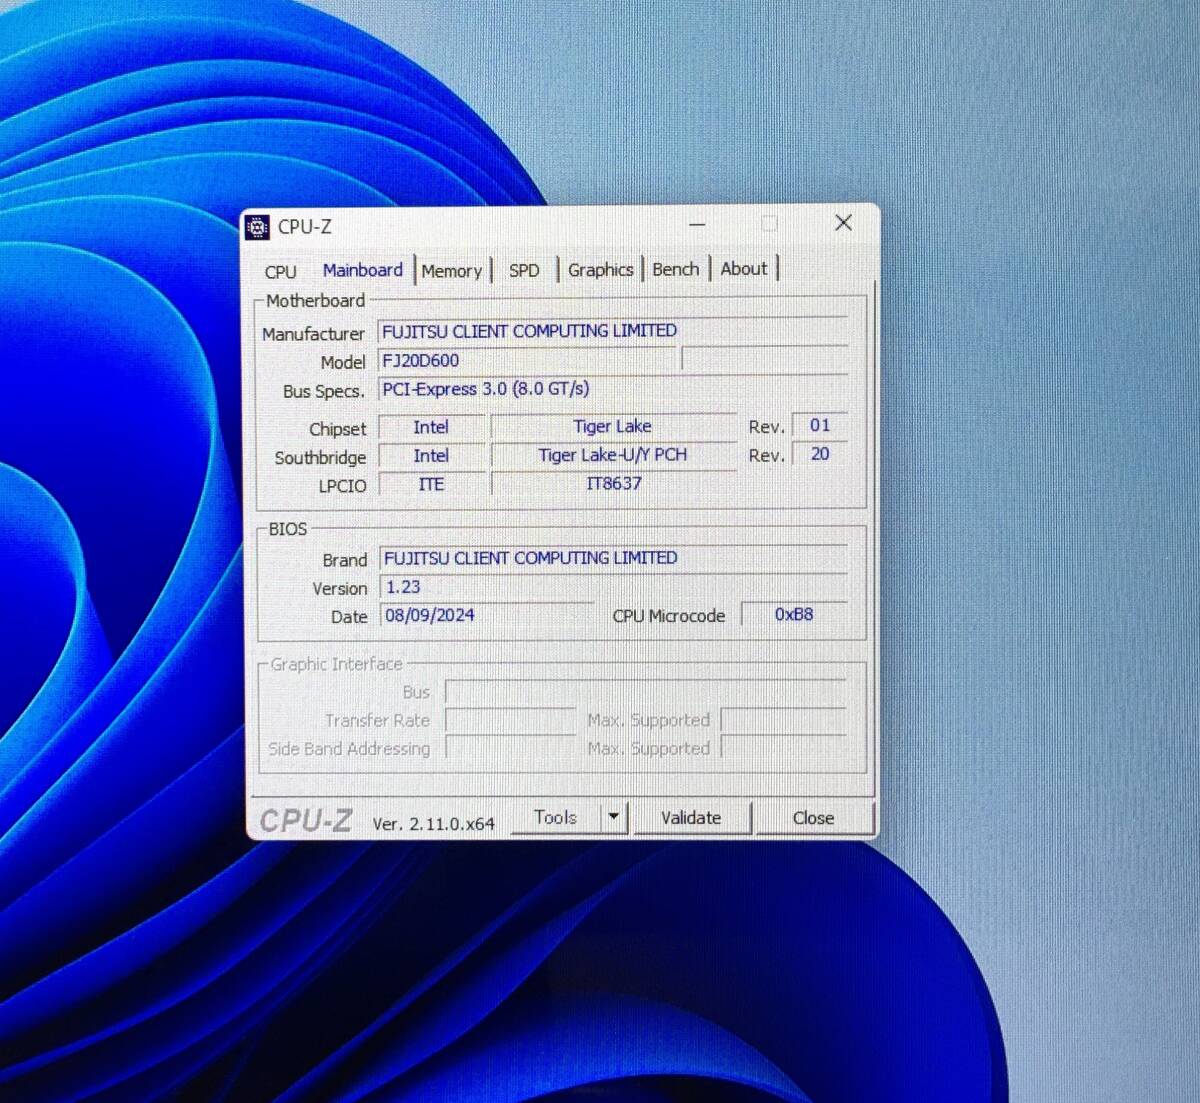1200x1103 pixels.
Task: Select the Mainboard tab
Action: pos(362,270)
